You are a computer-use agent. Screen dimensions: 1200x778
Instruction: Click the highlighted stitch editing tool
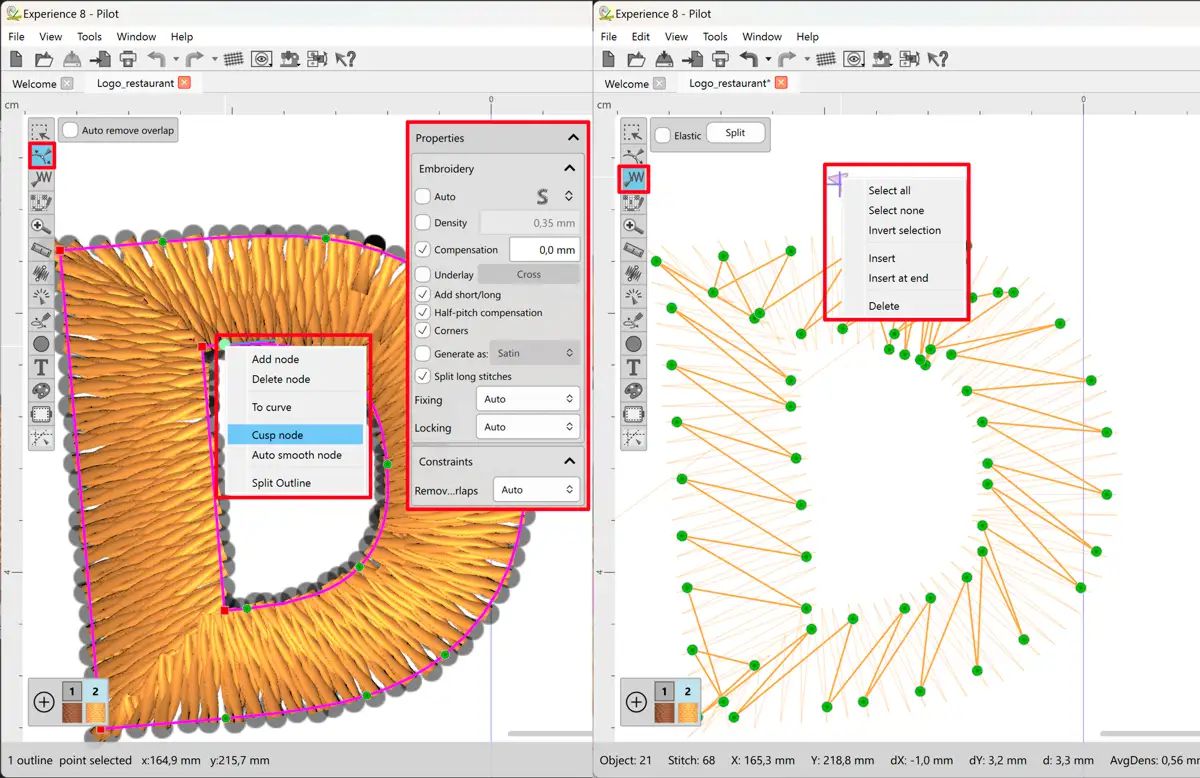pos(633,179)
